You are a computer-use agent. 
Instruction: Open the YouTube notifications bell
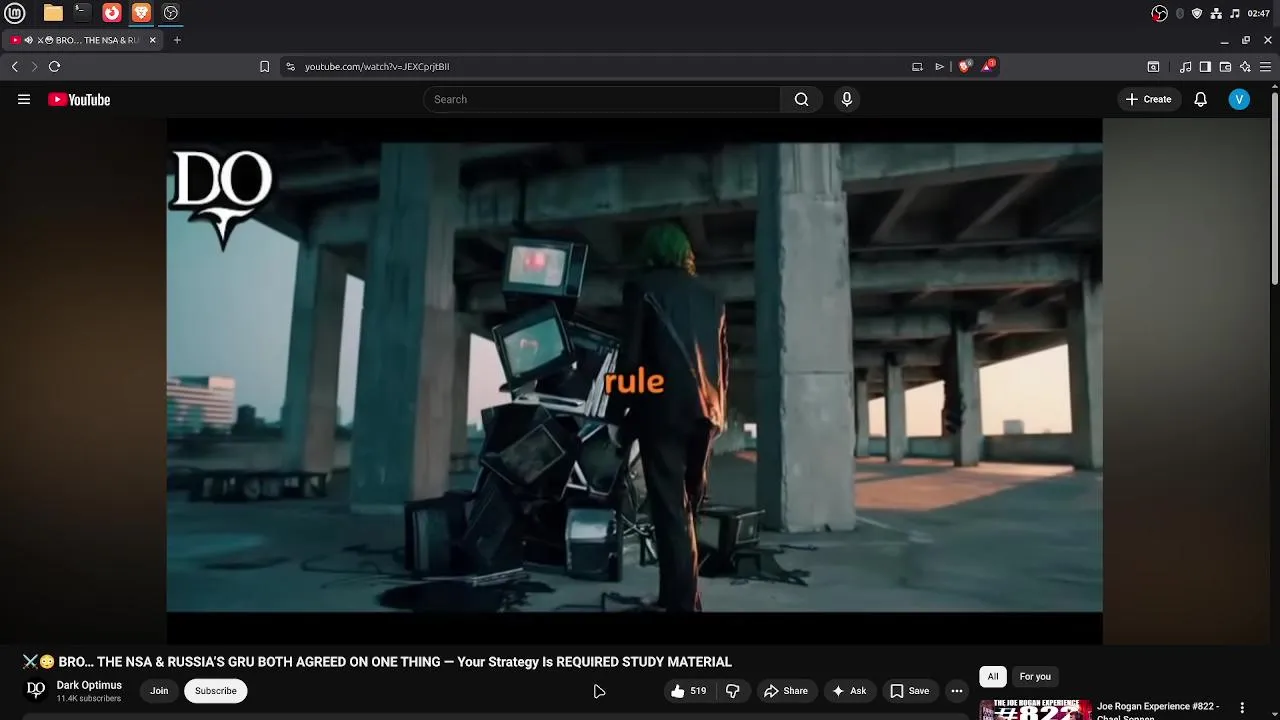(x=1201, y=99)
